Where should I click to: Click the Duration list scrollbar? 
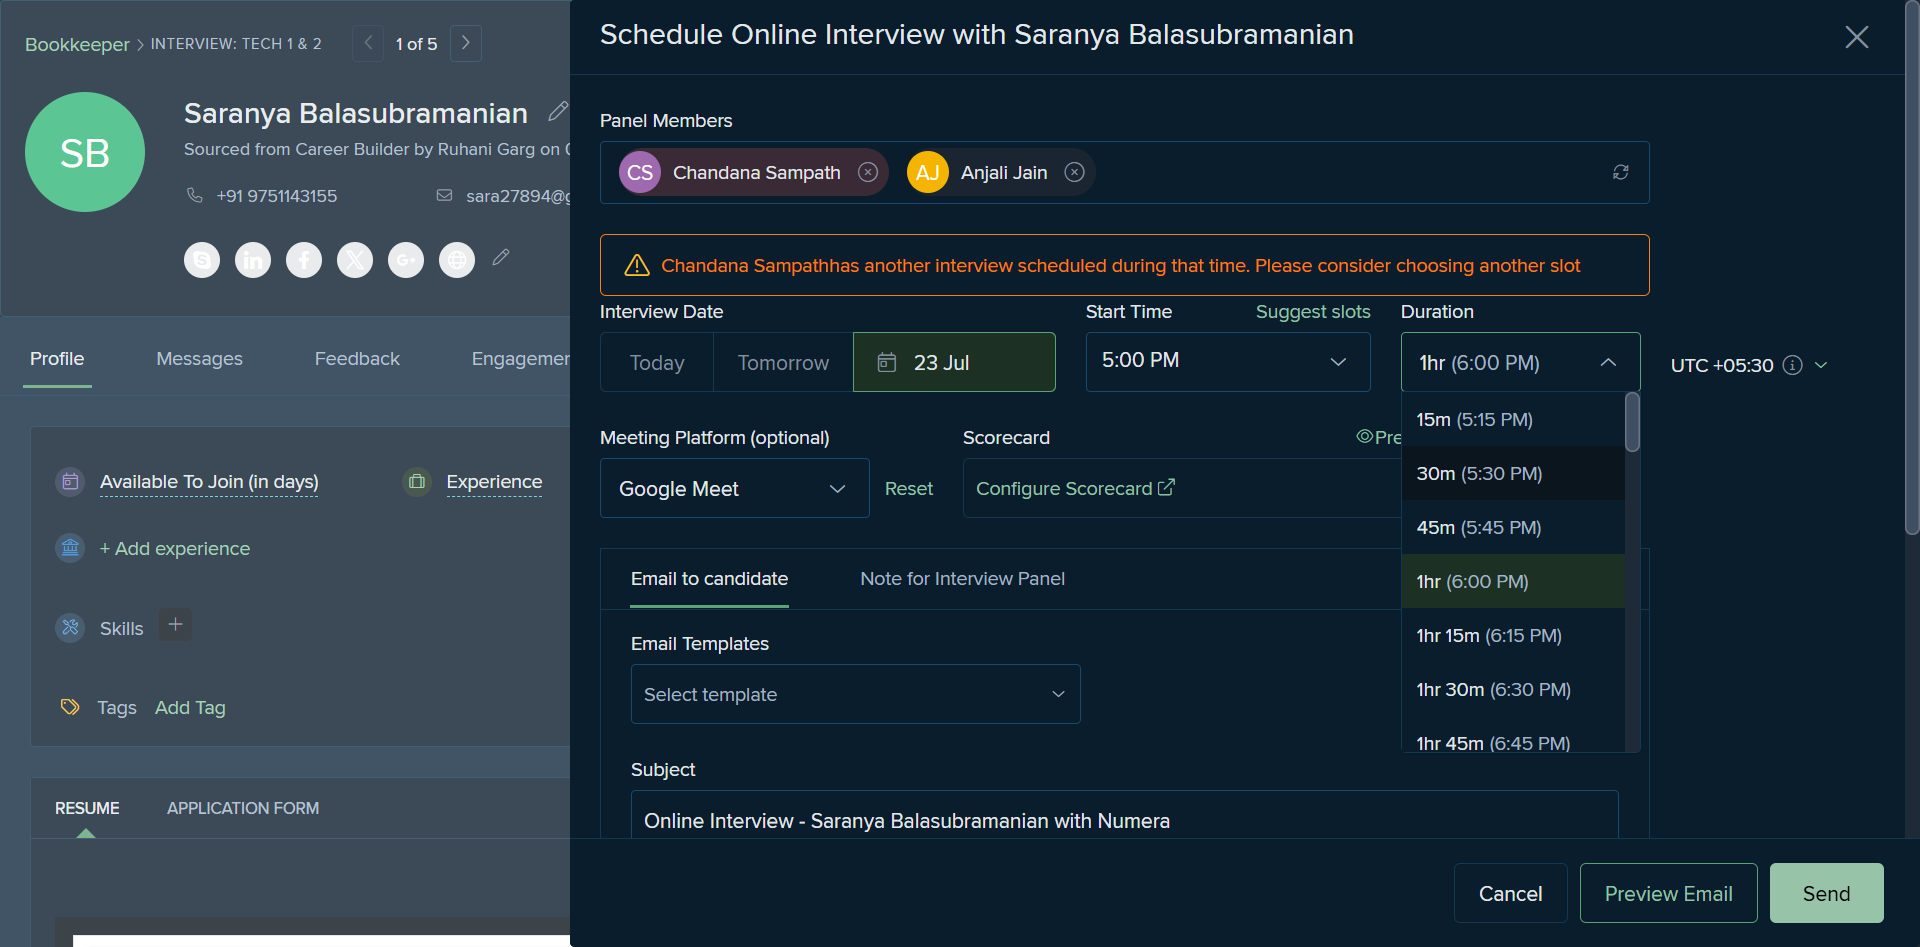1632,422
